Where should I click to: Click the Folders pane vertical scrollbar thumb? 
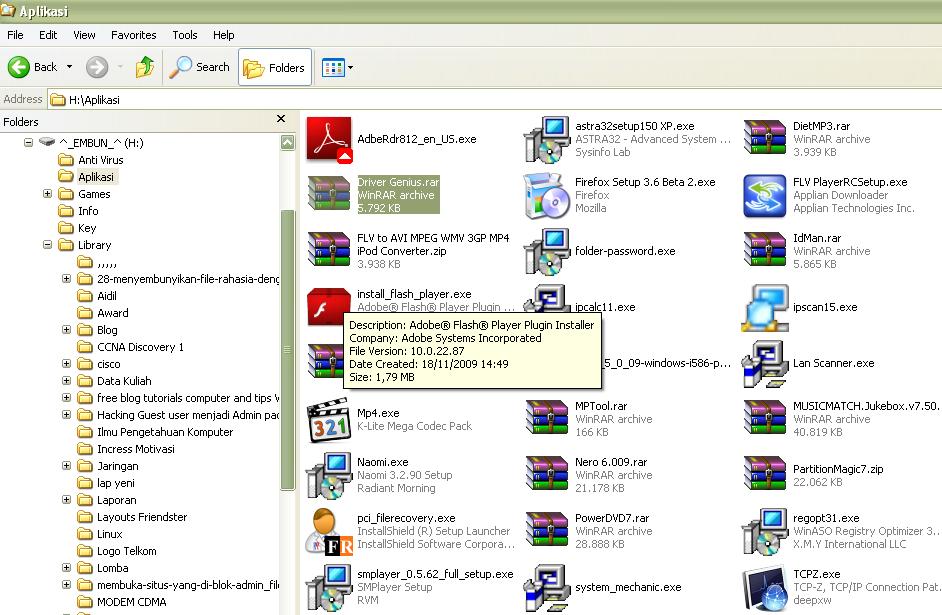coord(288,350)
